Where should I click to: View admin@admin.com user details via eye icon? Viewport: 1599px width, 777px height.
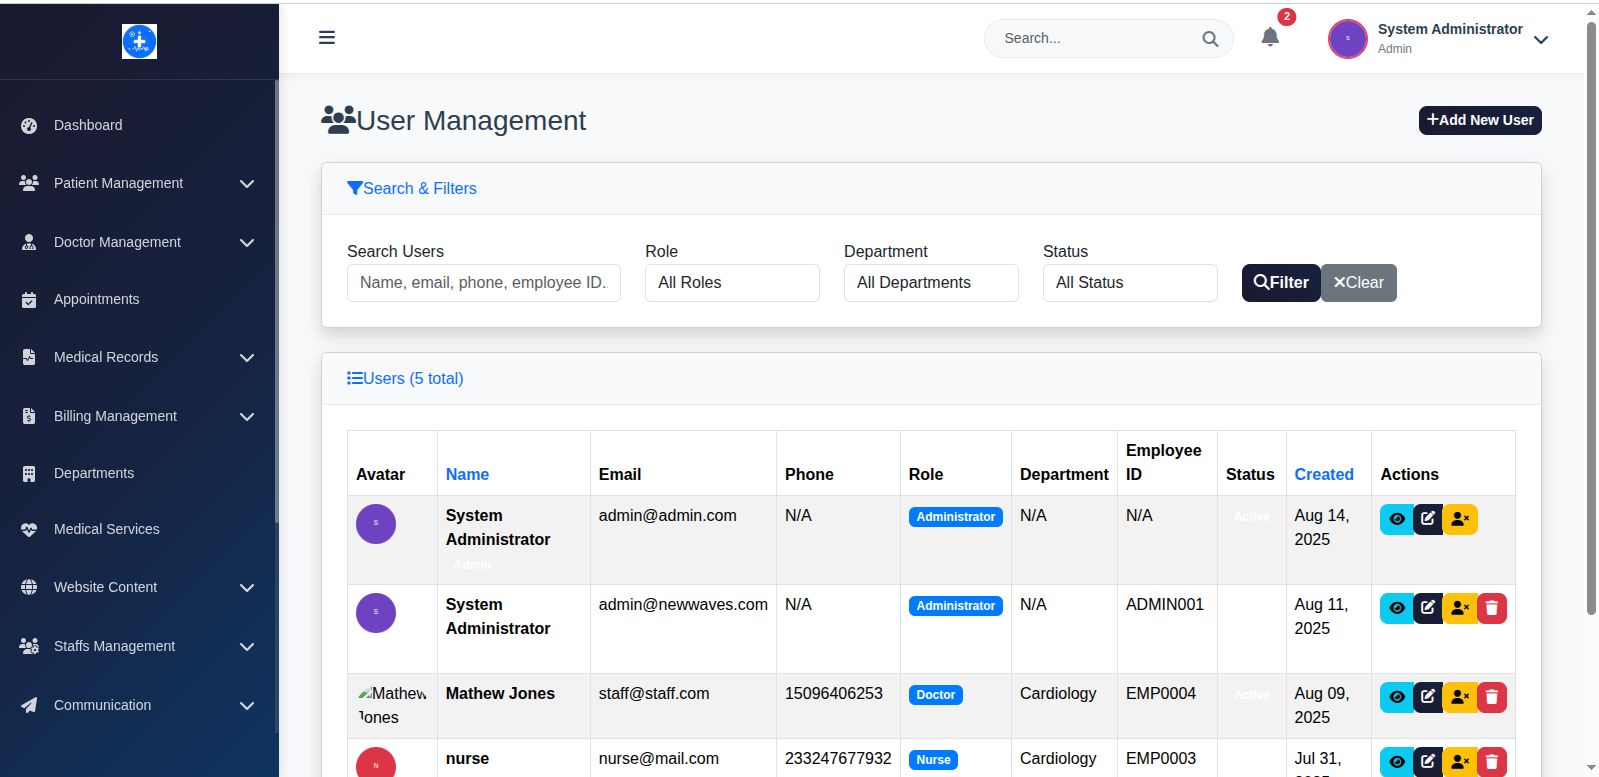(1397, 519)
